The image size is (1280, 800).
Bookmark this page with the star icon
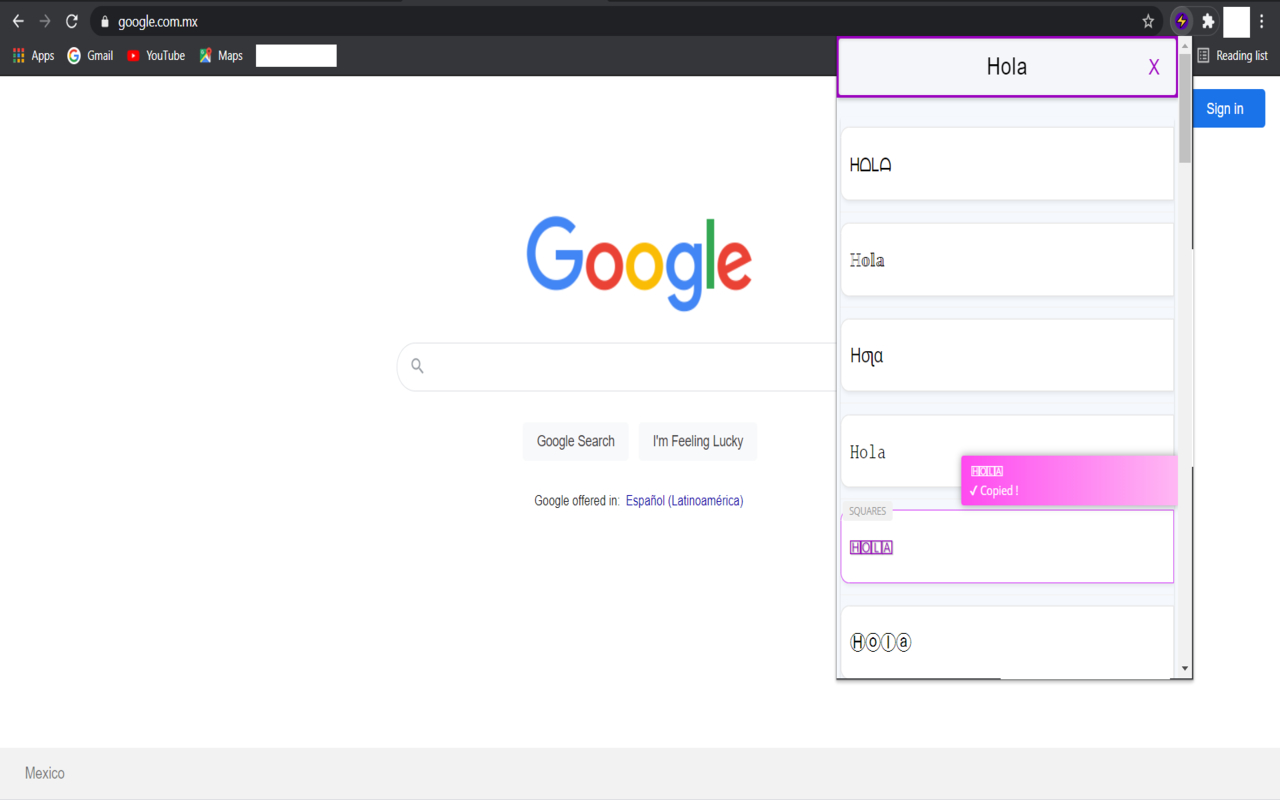[1148, 21]
